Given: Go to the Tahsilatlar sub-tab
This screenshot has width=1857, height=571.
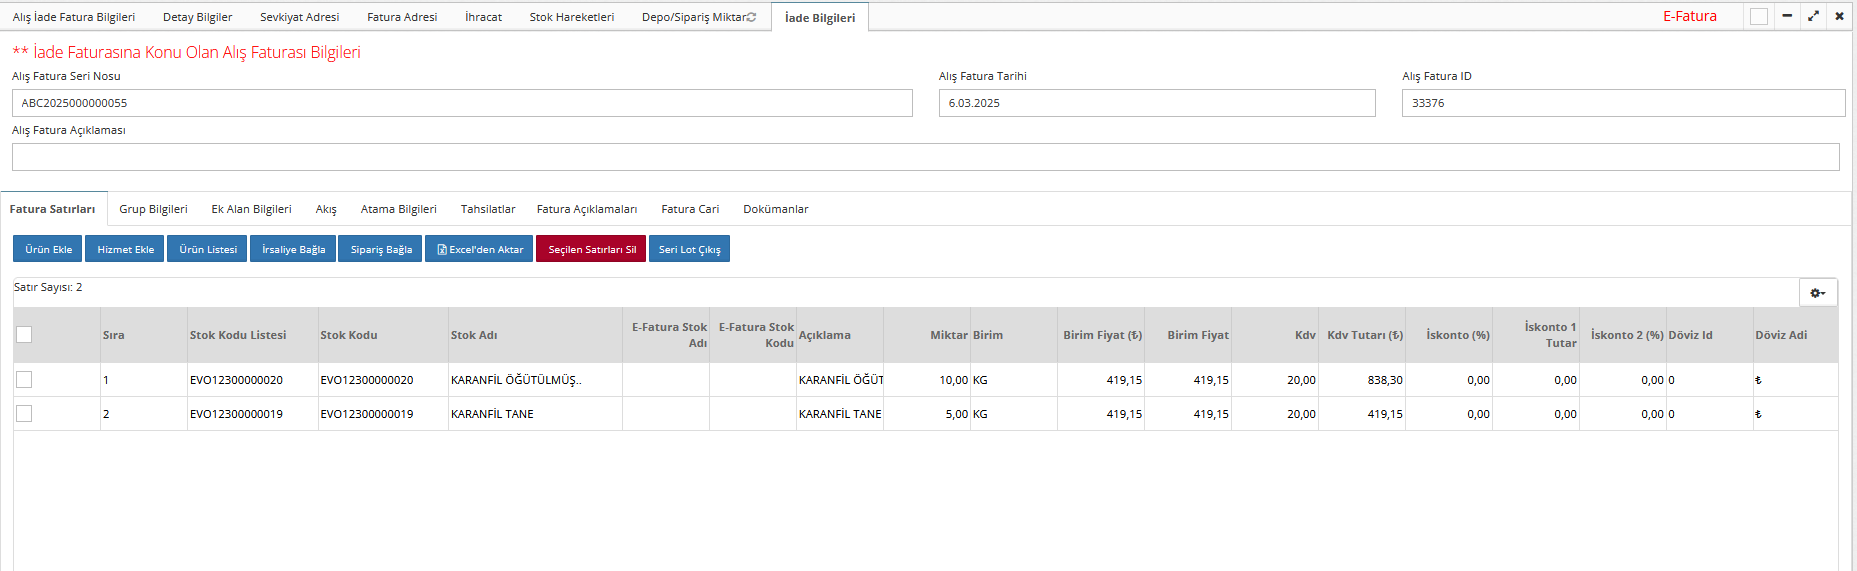Looking at the screenshot, I should pos(488,209).
